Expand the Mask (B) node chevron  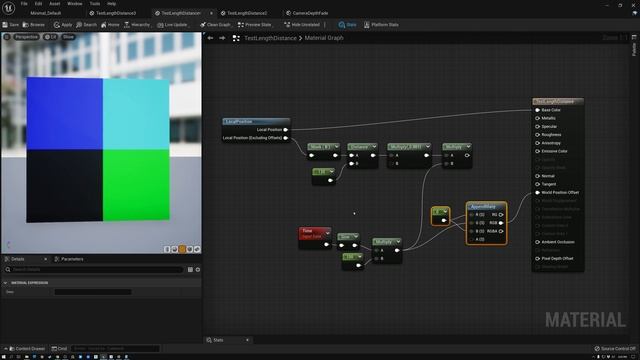pyautogui.click(x=336, y=147)
